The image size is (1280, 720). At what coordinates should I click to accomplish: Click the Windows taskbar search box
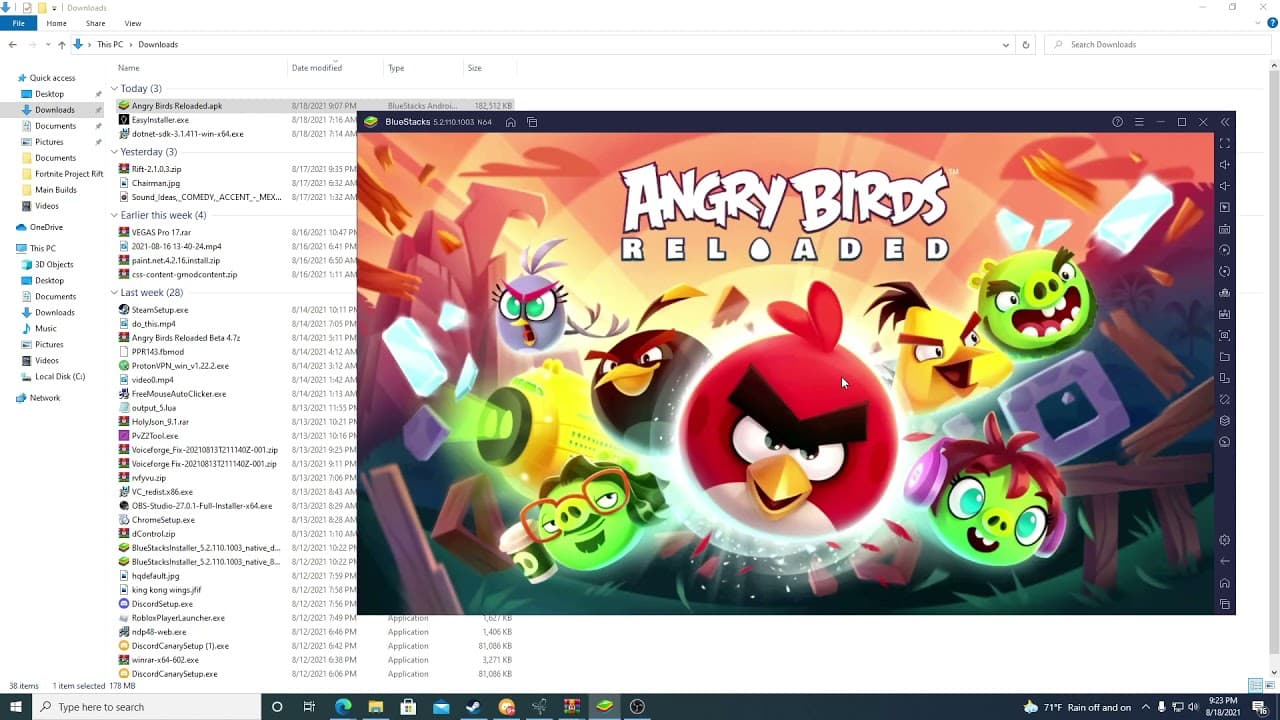pos(146,707)
